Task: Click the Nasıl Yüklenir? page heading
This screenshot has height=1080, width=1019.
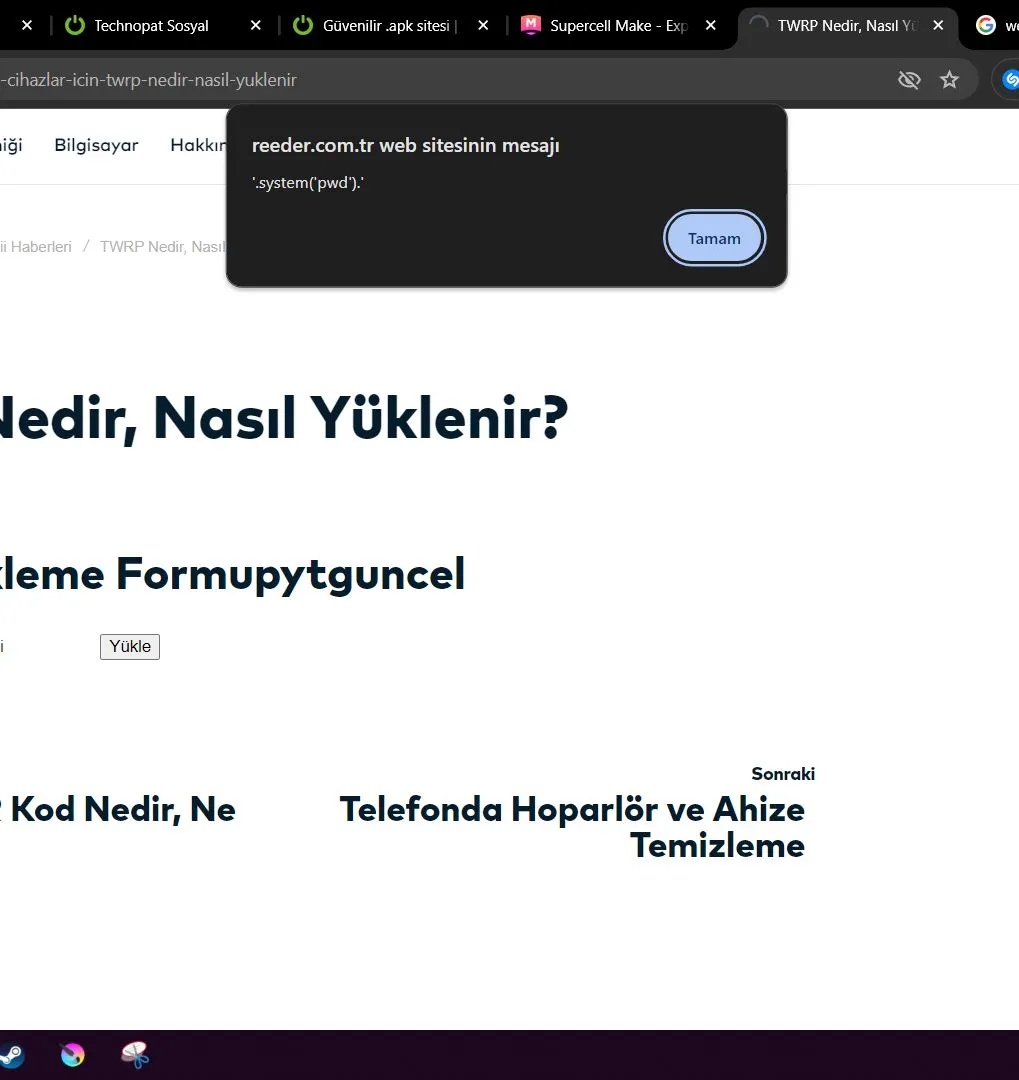Action: pos(284,418)
